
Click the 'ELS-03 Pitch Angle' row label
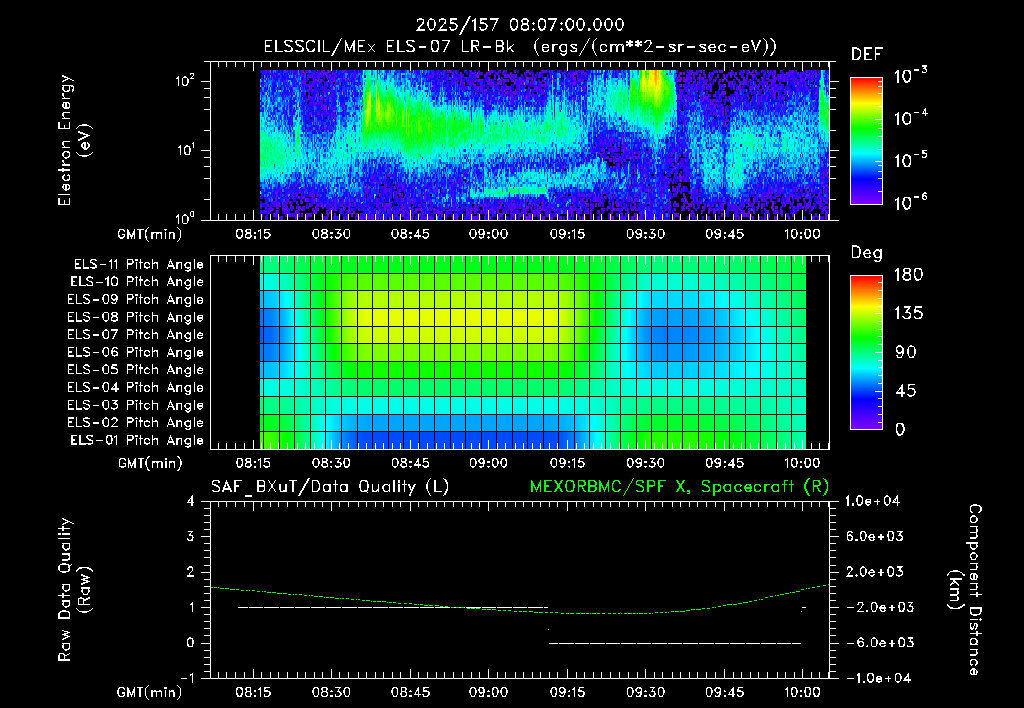pyautogui.click(x=136, y=405)
